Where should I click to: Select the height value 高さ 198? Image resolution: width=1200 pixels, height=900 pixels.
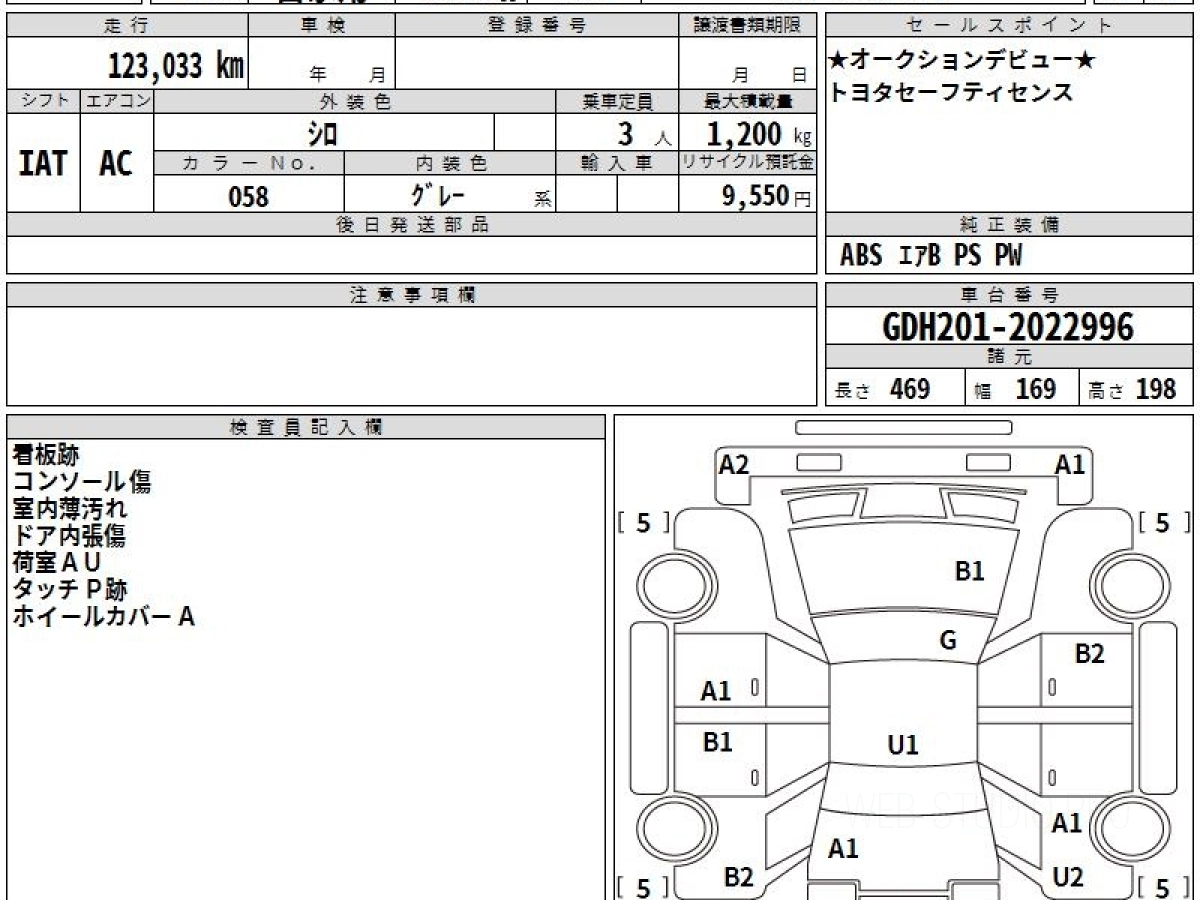(1133, 389)
